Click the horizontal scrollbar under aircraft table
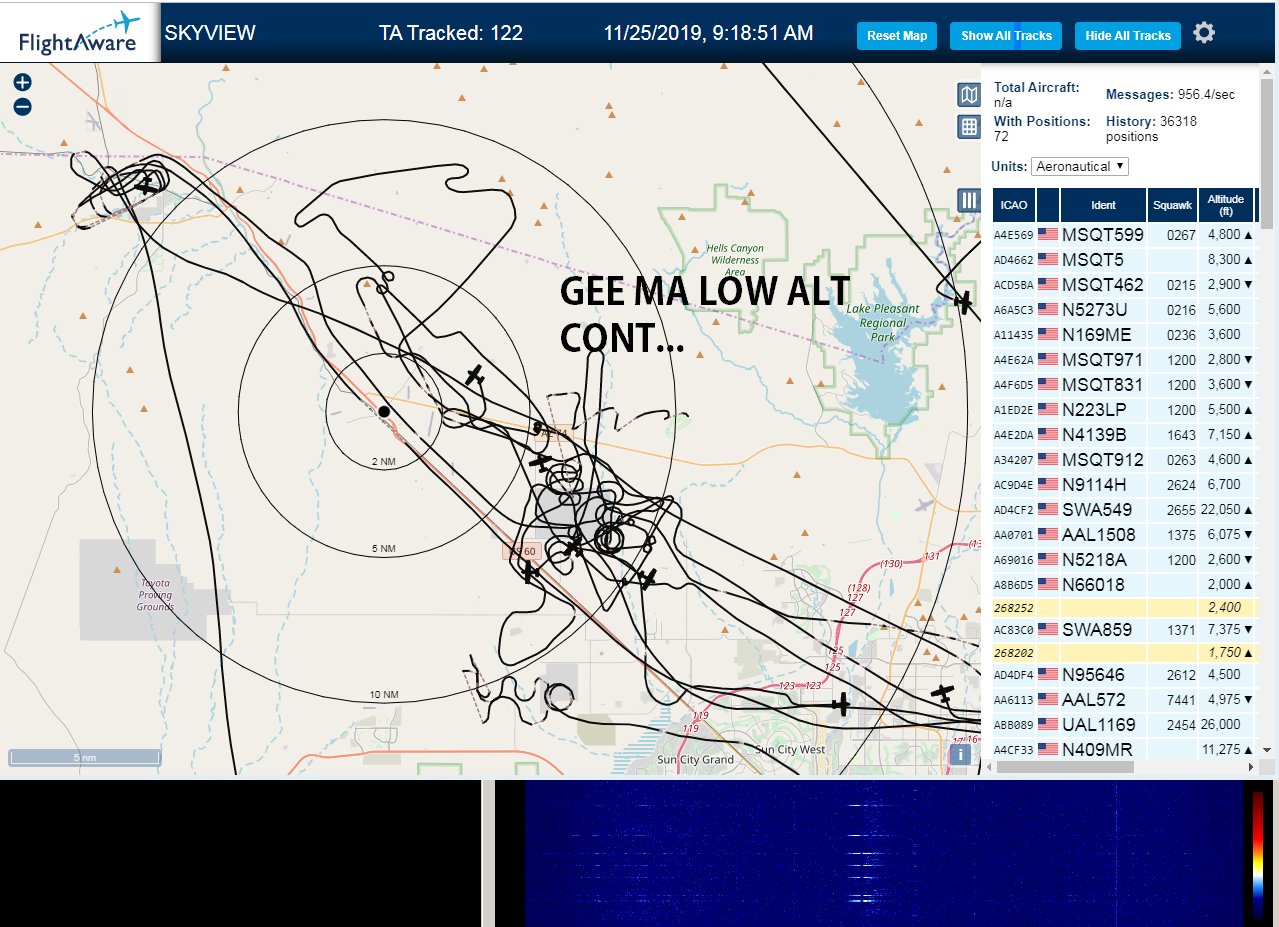Viewport: 1279px width, 927px height. tap(1066, 767)
